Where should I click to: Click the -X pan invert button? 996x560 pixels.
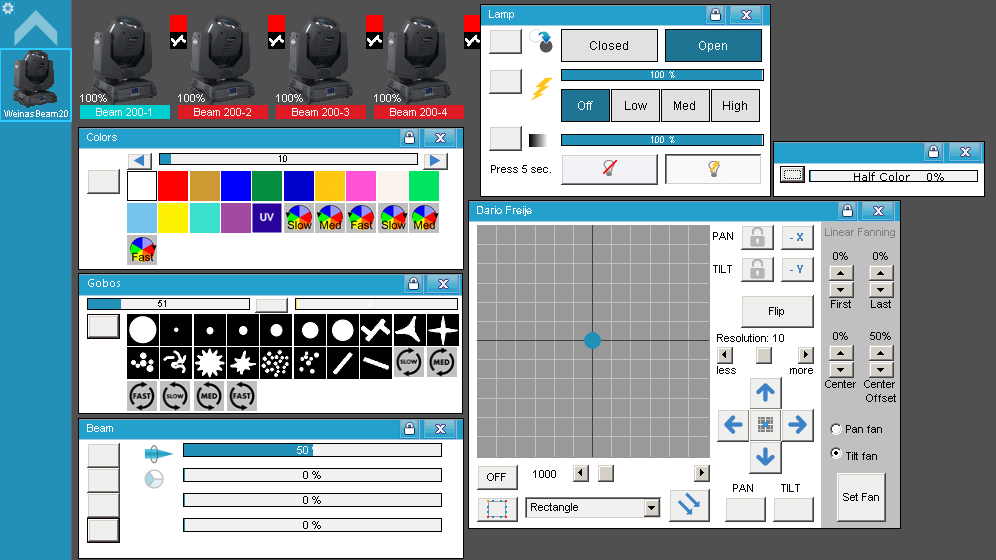tap(797, 237)
